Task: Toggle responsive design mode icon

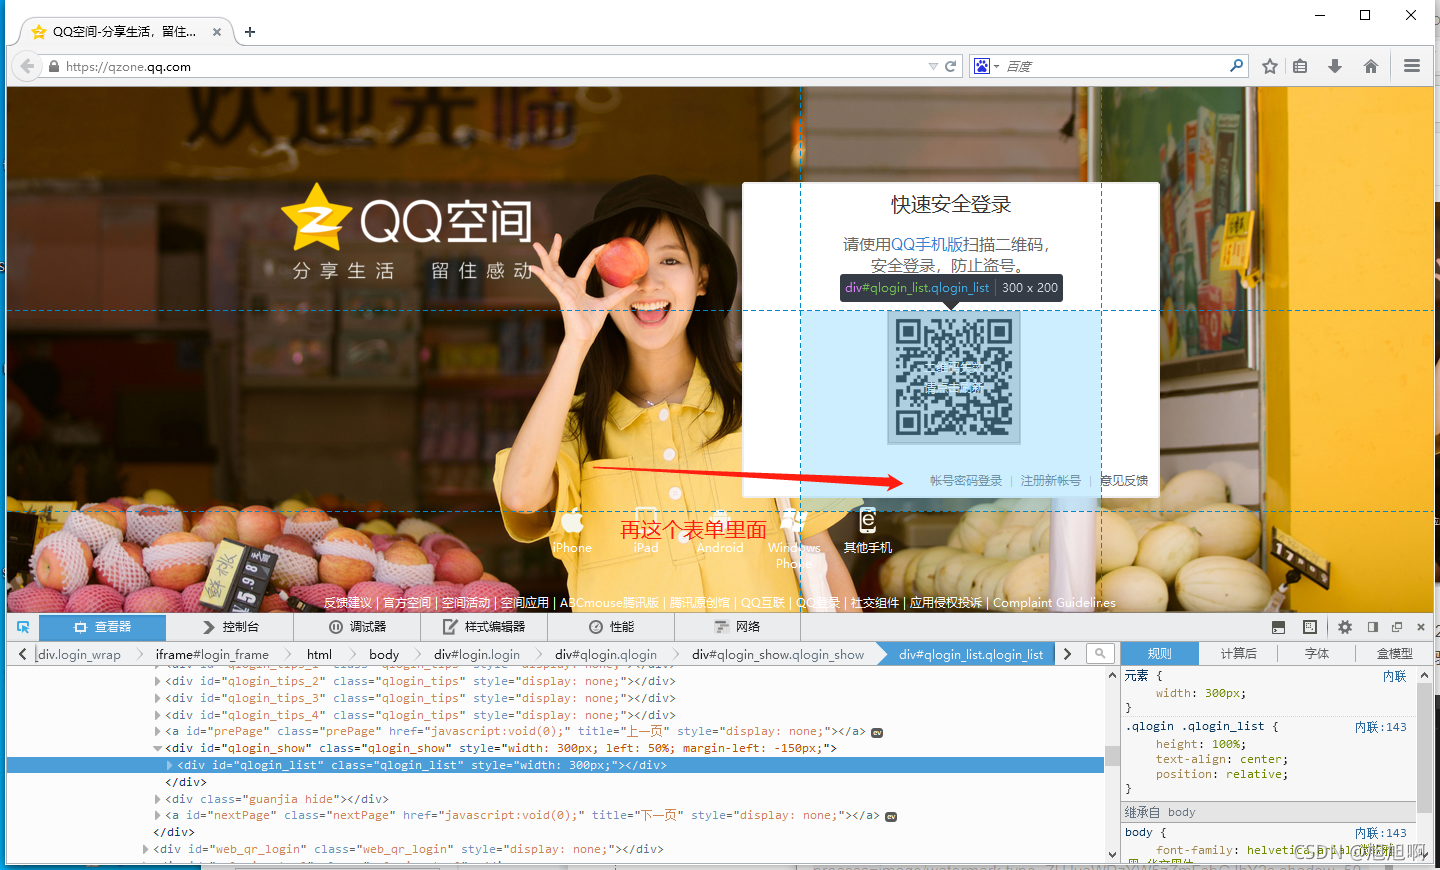Action: 1310,627
